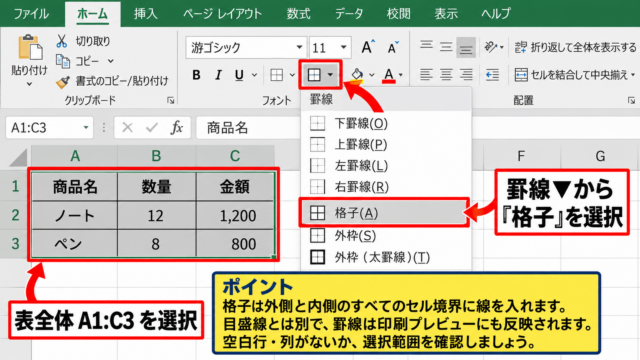Switch to the ページ レイアウト tab
Screen dimensions: 640x360
click(222, 13)
